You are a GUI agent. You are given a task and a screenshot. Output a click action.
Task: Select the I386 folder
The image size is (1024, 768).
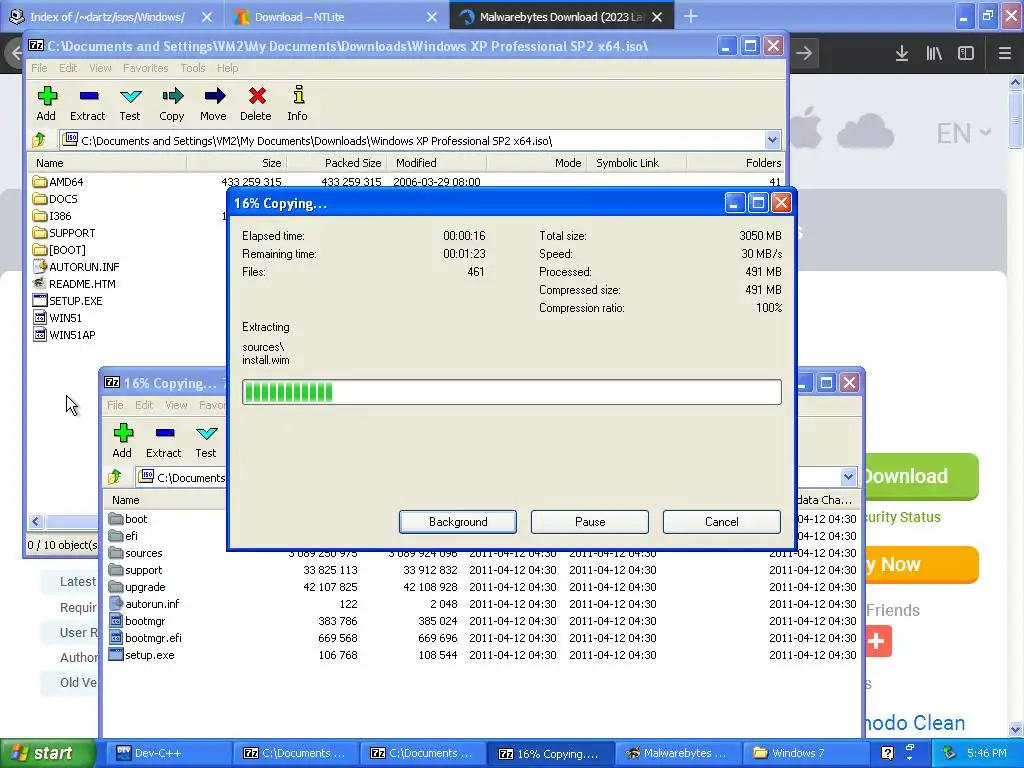pos(52,216)
